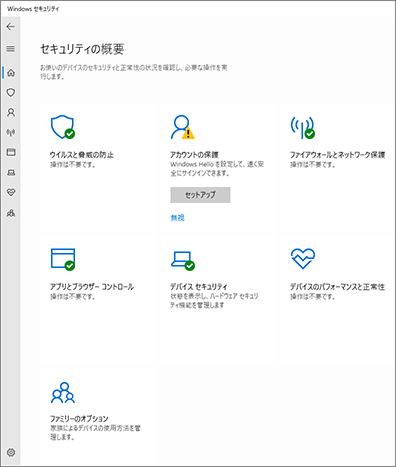Open アプリとブラウザー コントロール tile
The image size is (396, 467).
[x=92, y=287]
